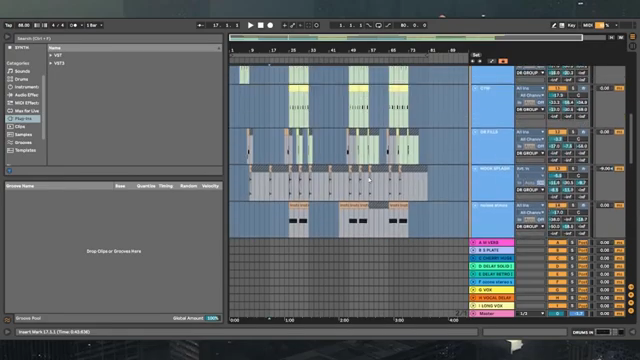The image size is (640, 360).
Task: Click the Tap tempo button
Action: pyautogui.click(x=9, y=25)
